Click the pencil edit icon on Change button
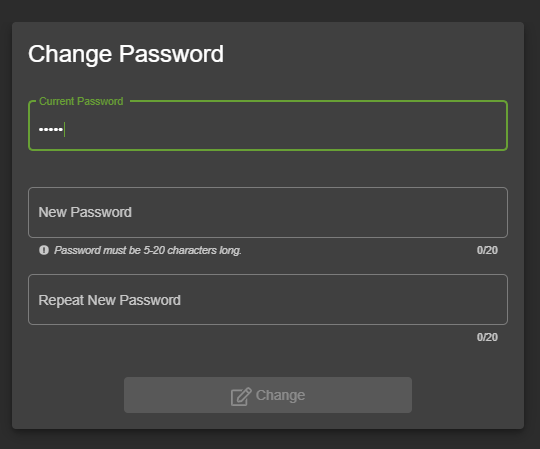Screen dimensions: 540x449 pos(241,397)
